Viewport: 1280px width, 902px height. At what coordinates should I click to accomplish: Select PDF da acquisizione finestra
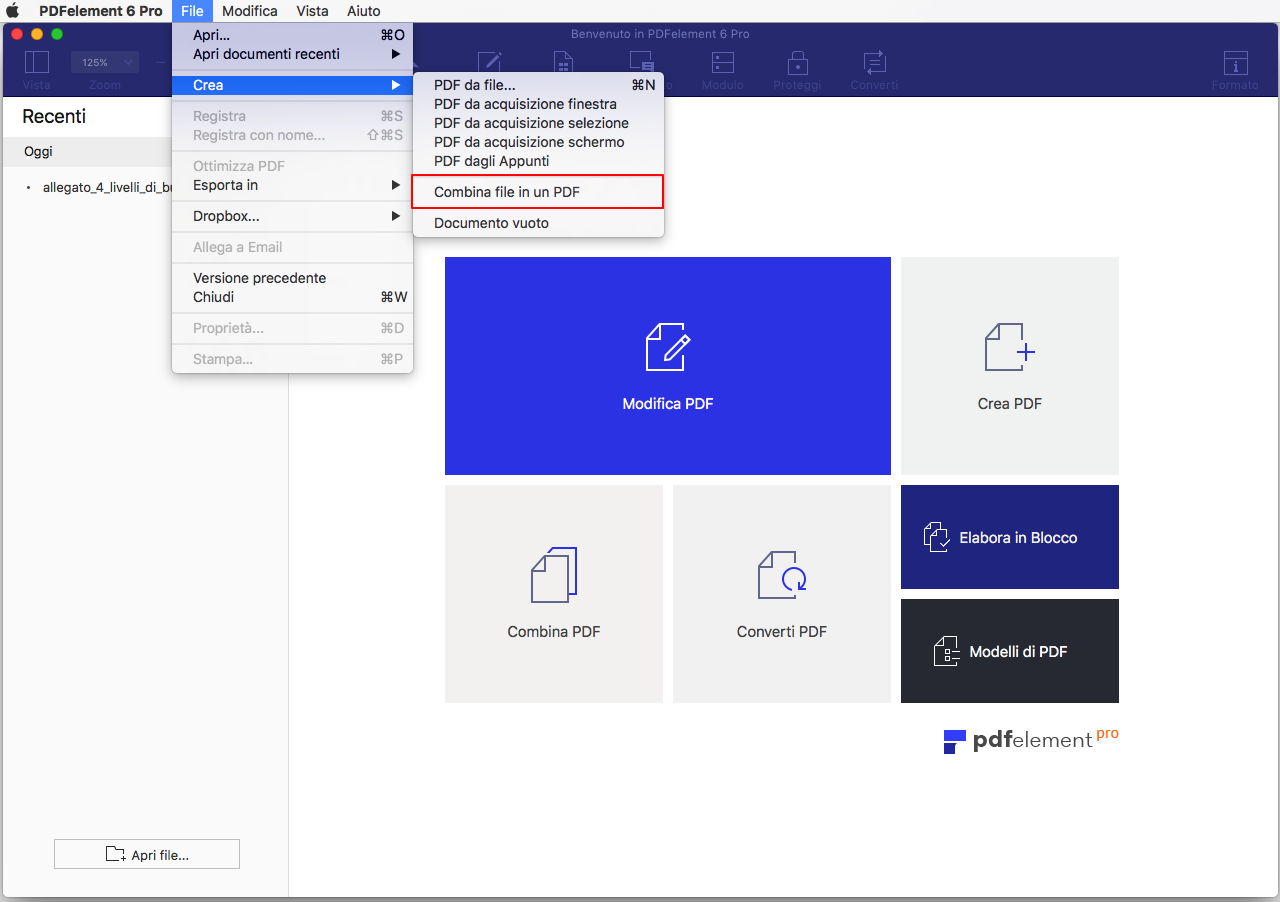tap(538, 104)
